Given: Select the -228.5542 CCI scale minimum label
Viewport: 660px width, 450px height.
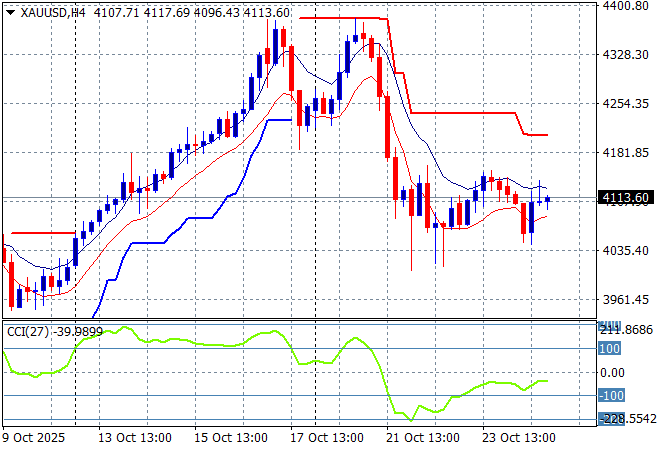Looking at the screenshot, I should coord(627,418).
